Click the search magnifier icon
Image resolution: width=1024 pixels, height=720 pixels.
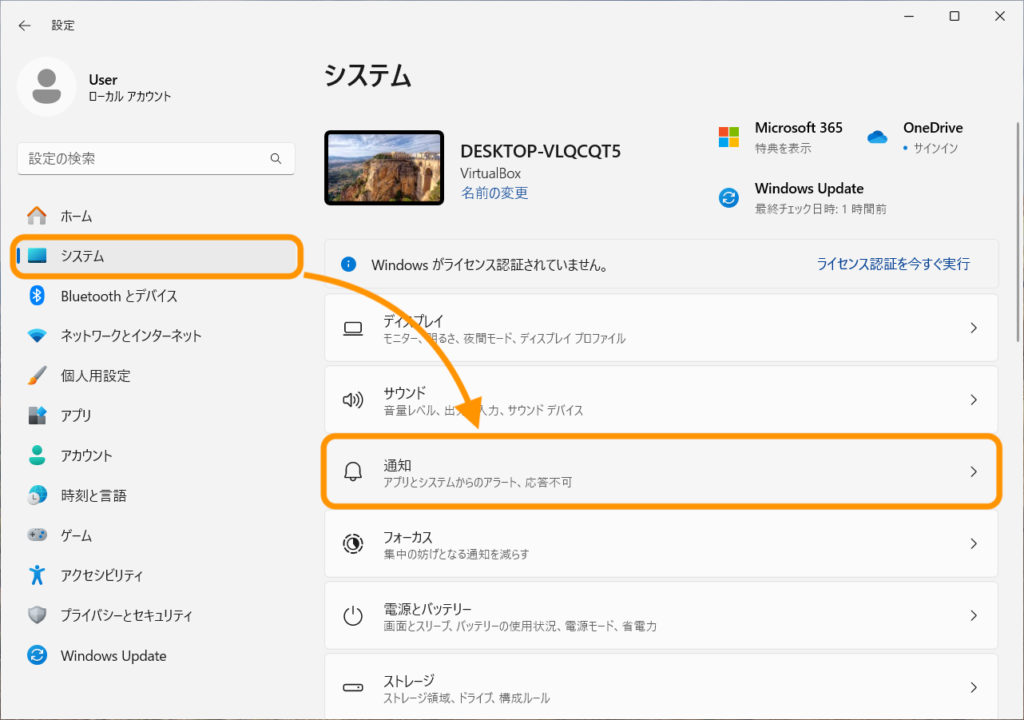(x=276, y=159)
